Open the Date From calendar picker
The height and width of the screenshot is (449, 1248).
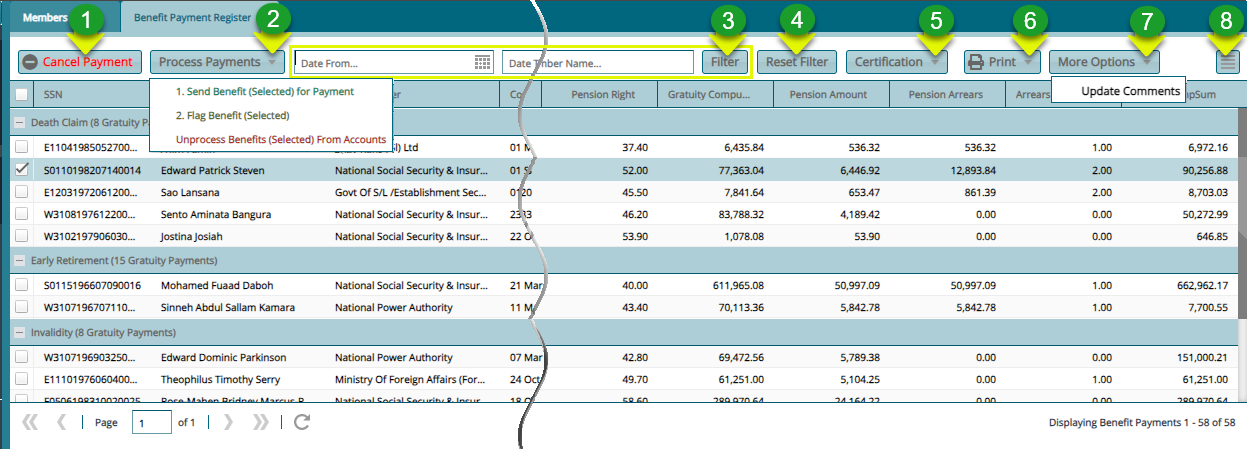click(x=483, y=62)
